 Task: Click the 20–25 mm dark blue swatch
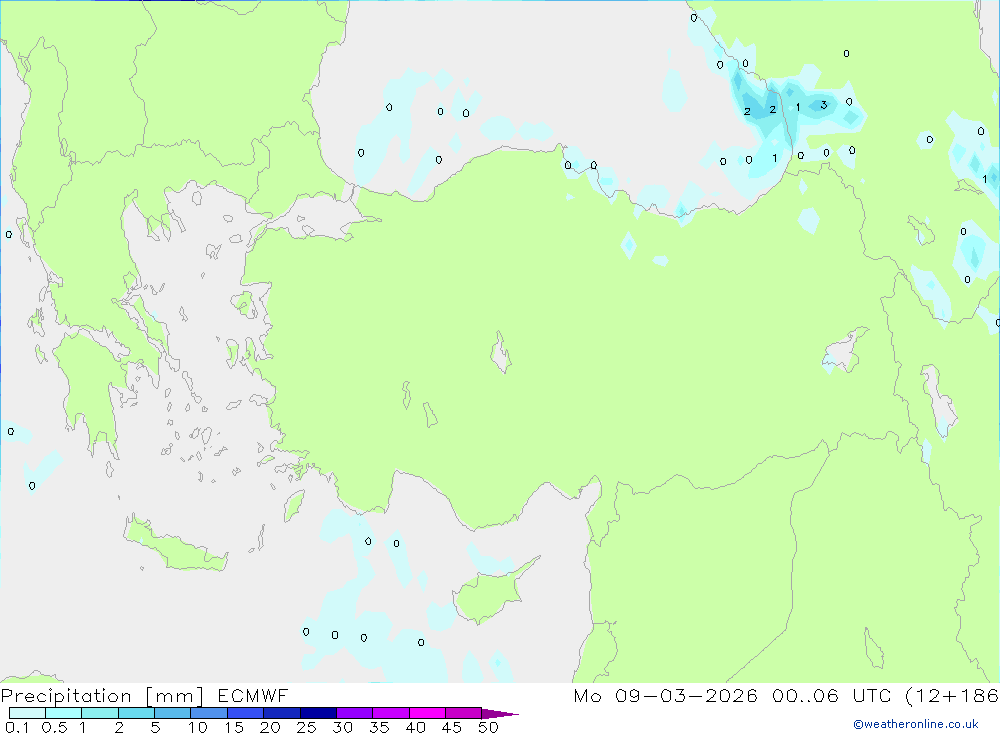[282, 713]
